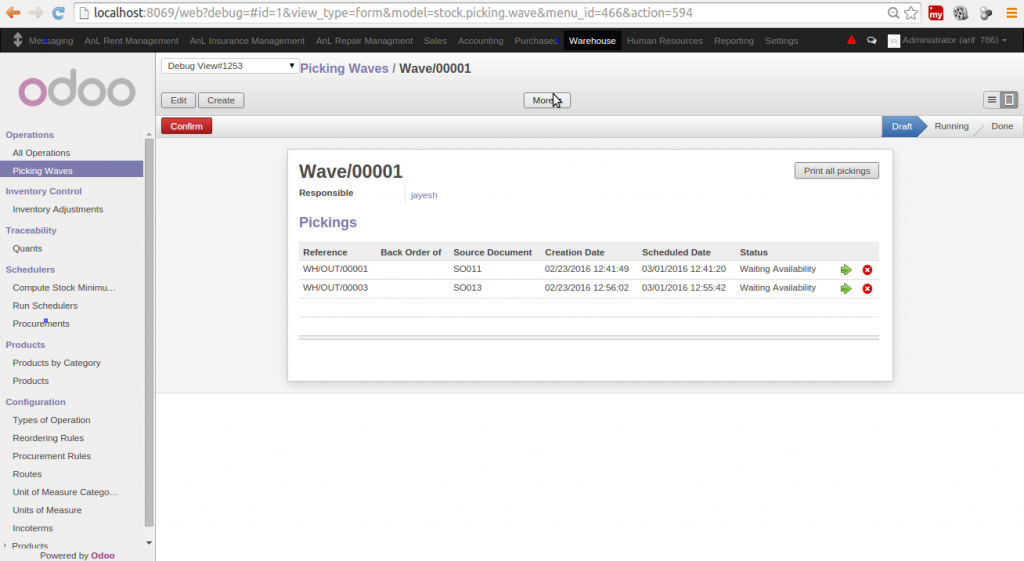Open the Accounting top menu

click(480, 41)
